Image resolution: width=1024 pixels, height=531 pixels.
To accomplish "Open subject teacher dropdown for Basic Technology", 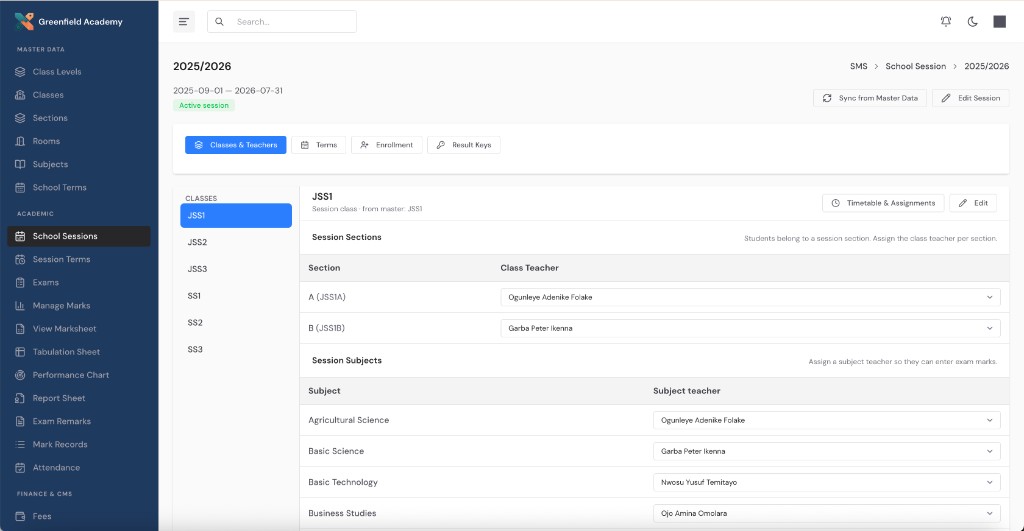I will (x=827, y=483).
